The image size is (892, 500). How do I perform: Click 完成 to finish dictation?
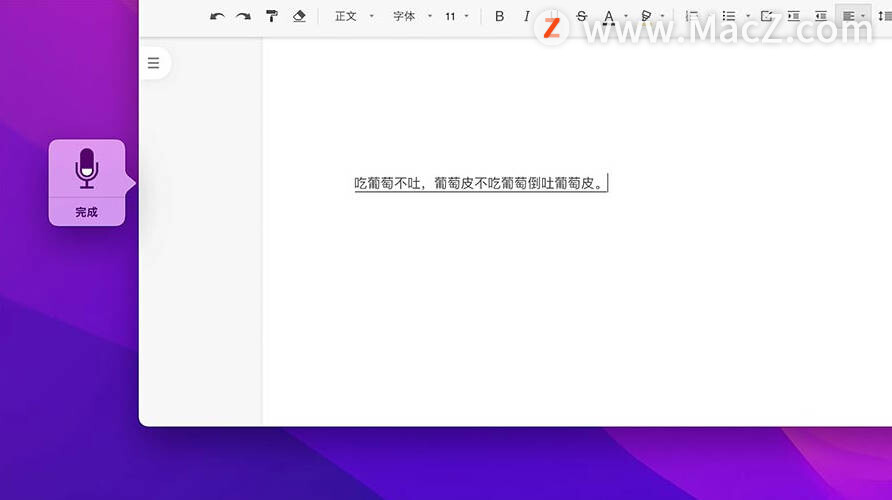86,212
